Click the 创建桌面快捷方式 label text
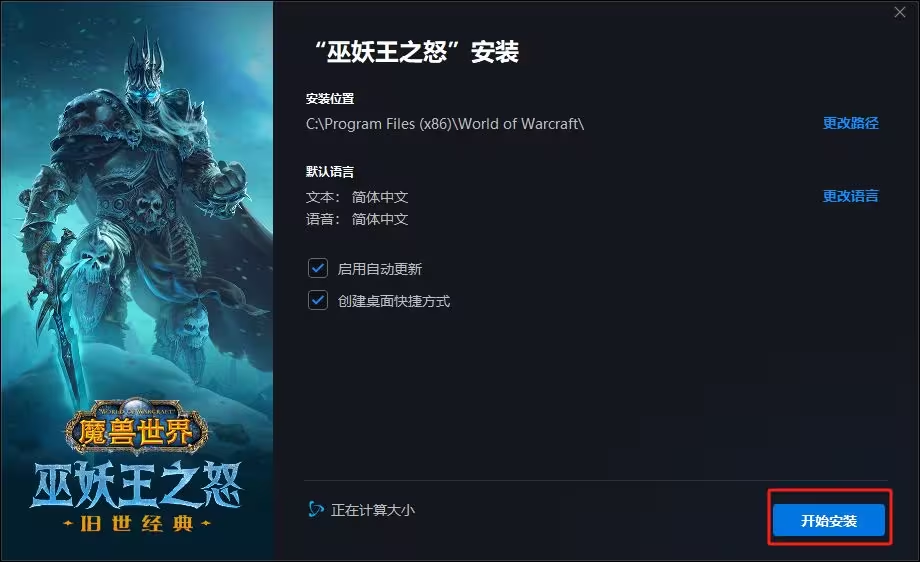The image size is (920, 562). click(394, 301)
